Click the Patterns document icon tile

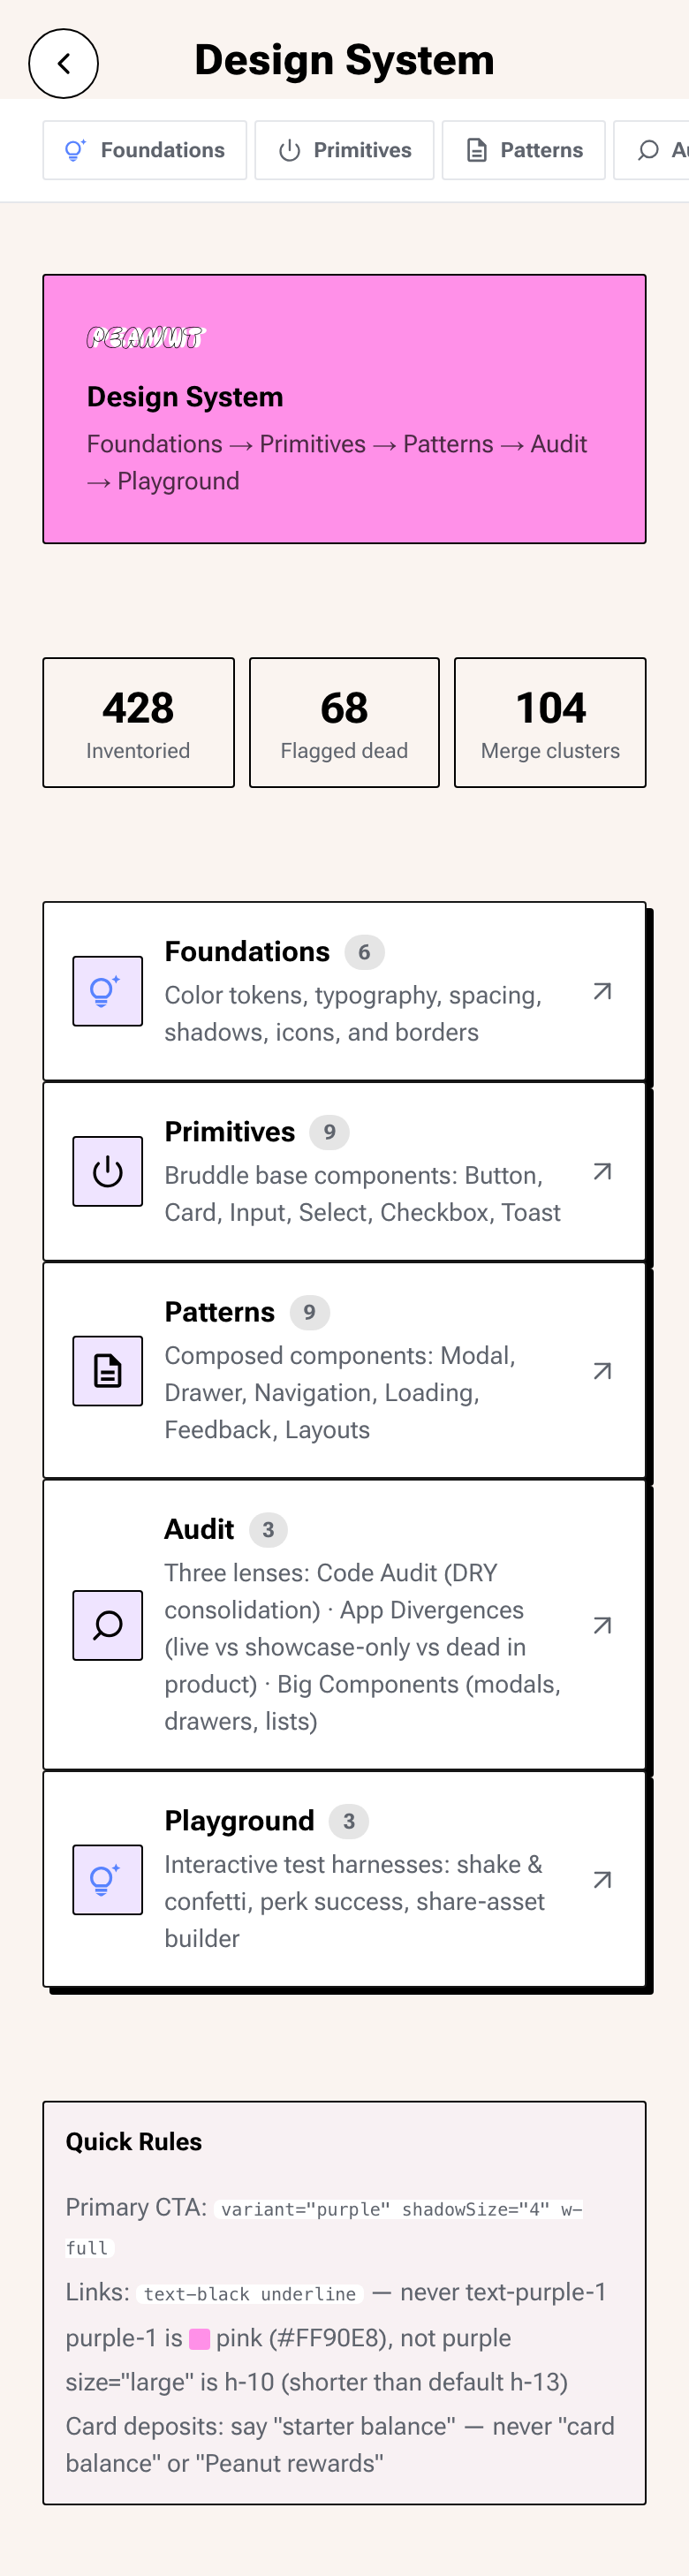point(107,1371)
